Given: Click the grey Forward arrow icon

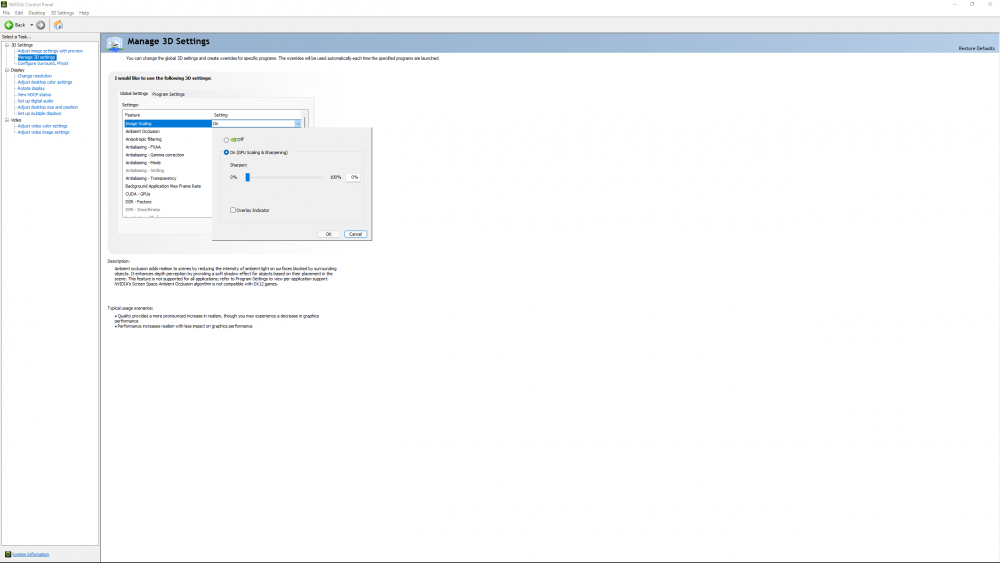Looking at the screenshot, I should [x=40, y=25].
